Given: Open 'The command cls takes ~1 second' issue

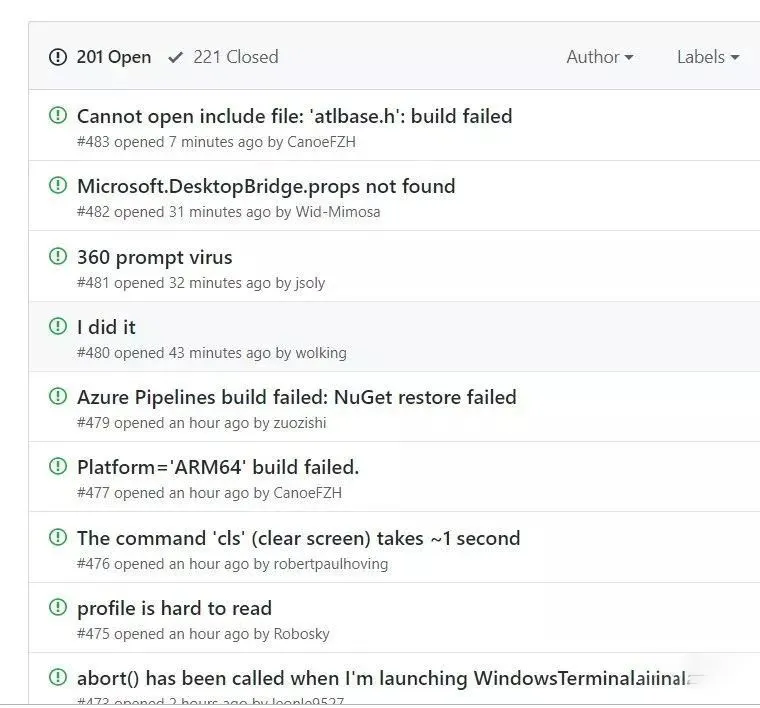Looking at the screenshot, I should pyautogui.click(x=299, y=538).
